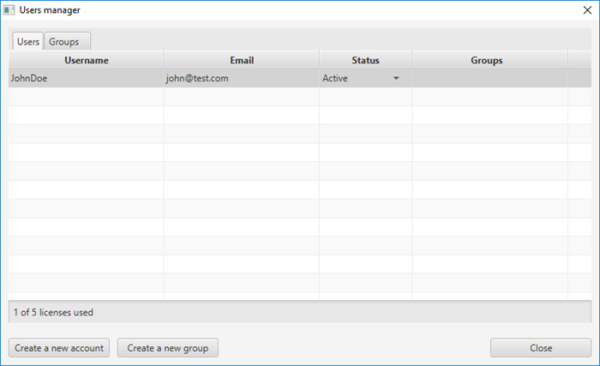Select the john@test.com email cell
The width and height of the screenshot is (600, 366).
tap(241, 78)
